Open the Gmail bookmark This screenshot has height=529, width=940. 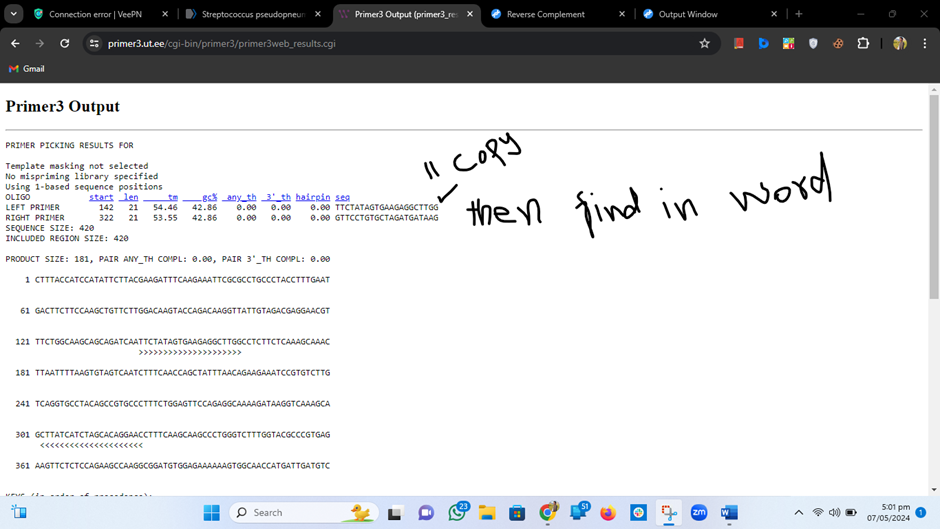26,69
